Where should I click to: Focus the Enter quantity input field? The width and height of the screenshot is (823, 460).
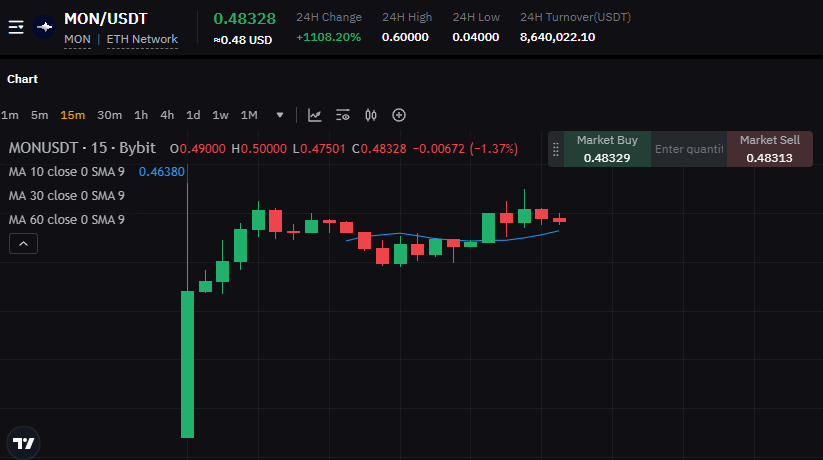[x=689, y=149]
